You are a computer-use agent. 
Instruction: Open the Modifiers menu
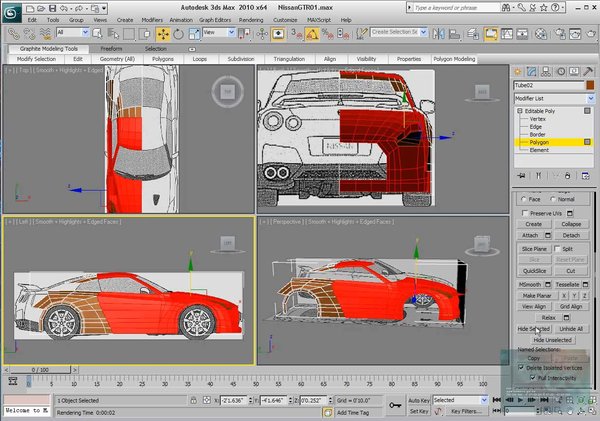152,20
